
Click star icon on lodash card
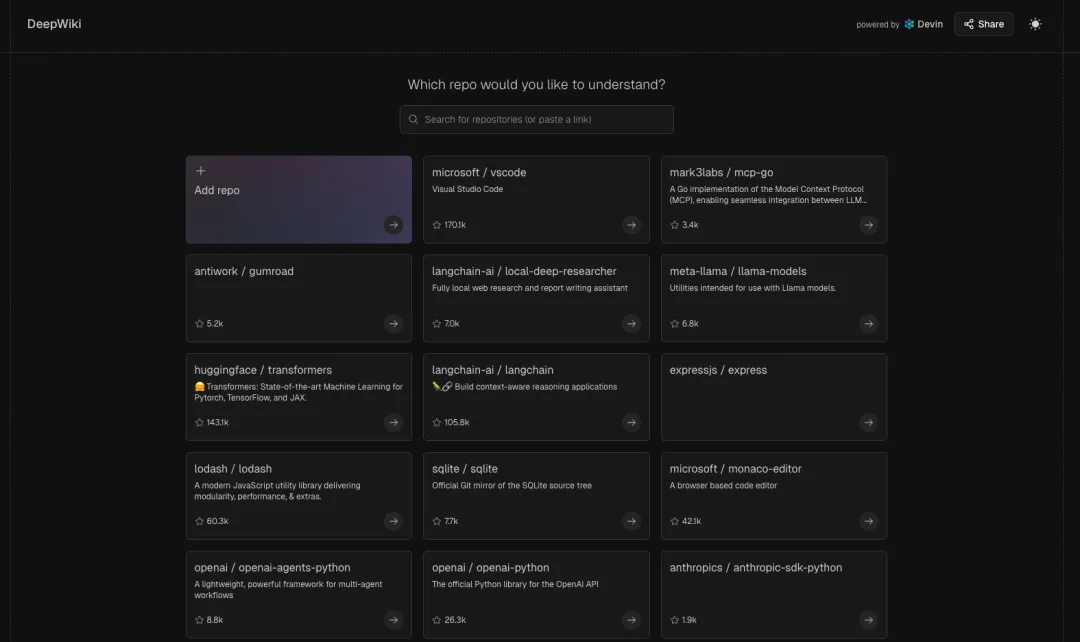coord(199,521)
